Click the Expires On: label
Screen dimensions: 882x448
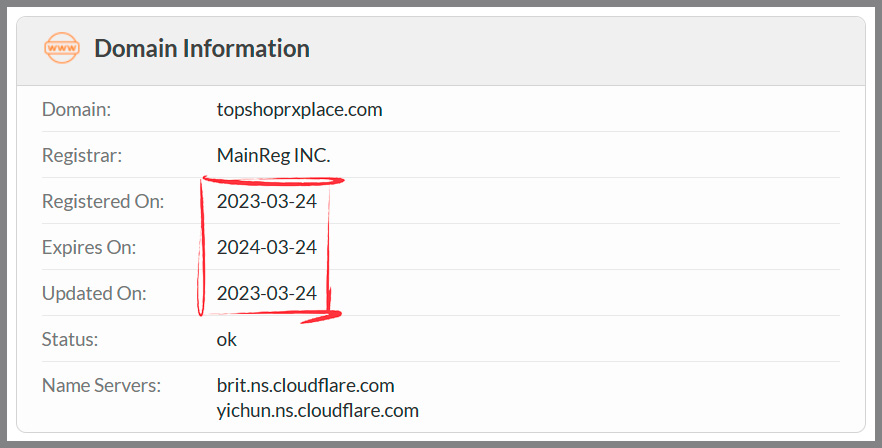pos(89,247)
